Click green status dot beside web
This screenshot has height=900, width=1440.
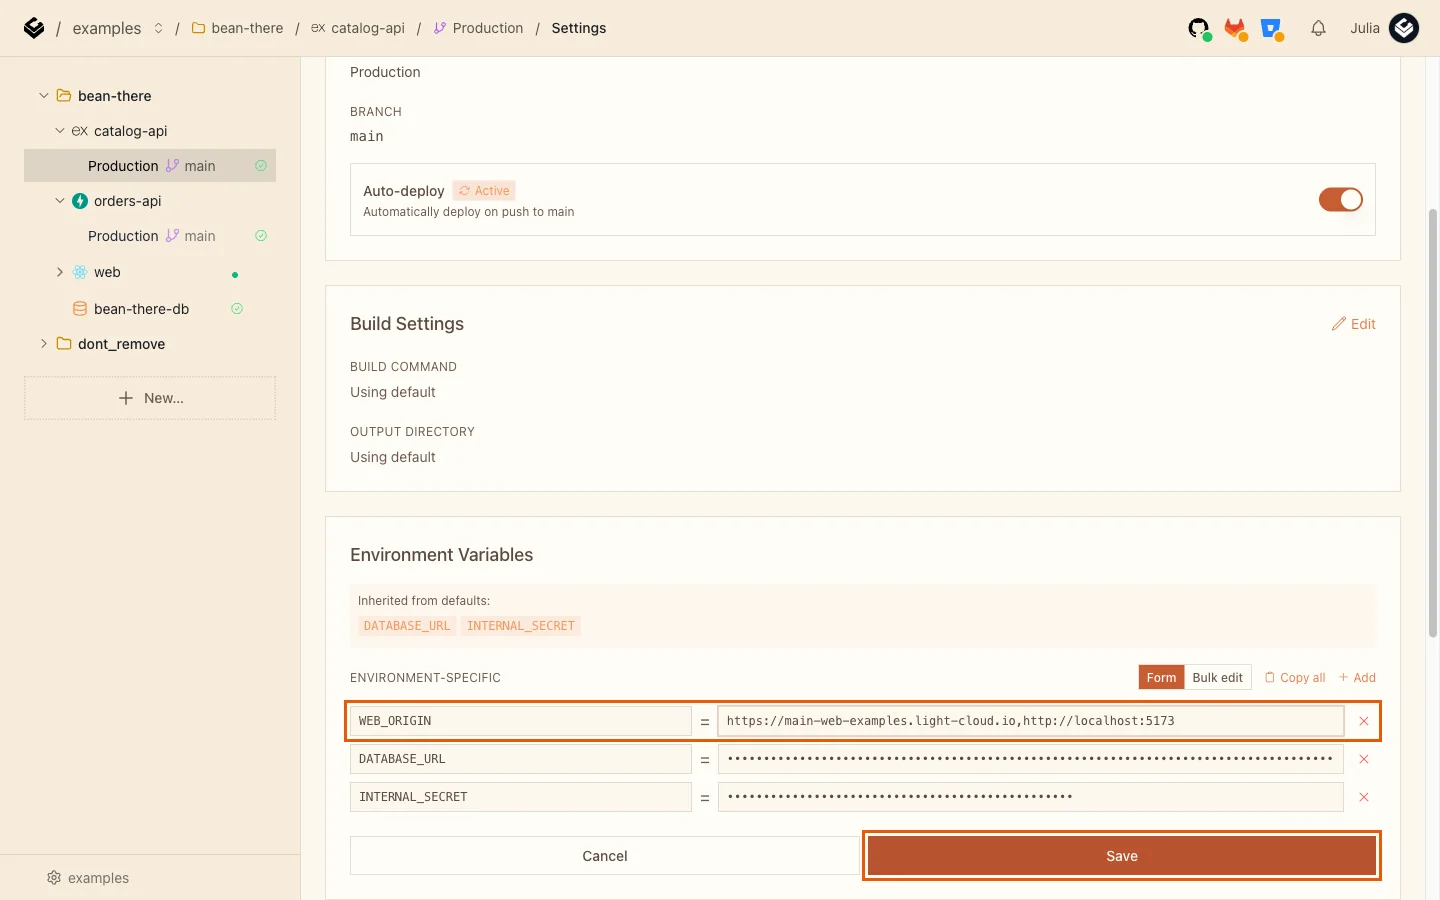(x=235, y=275)
